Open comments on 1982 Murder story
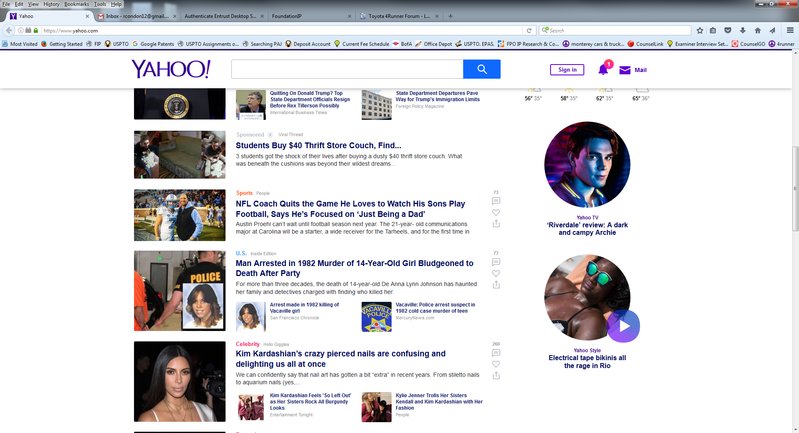 pyautogui.click(x=496, y=262)
